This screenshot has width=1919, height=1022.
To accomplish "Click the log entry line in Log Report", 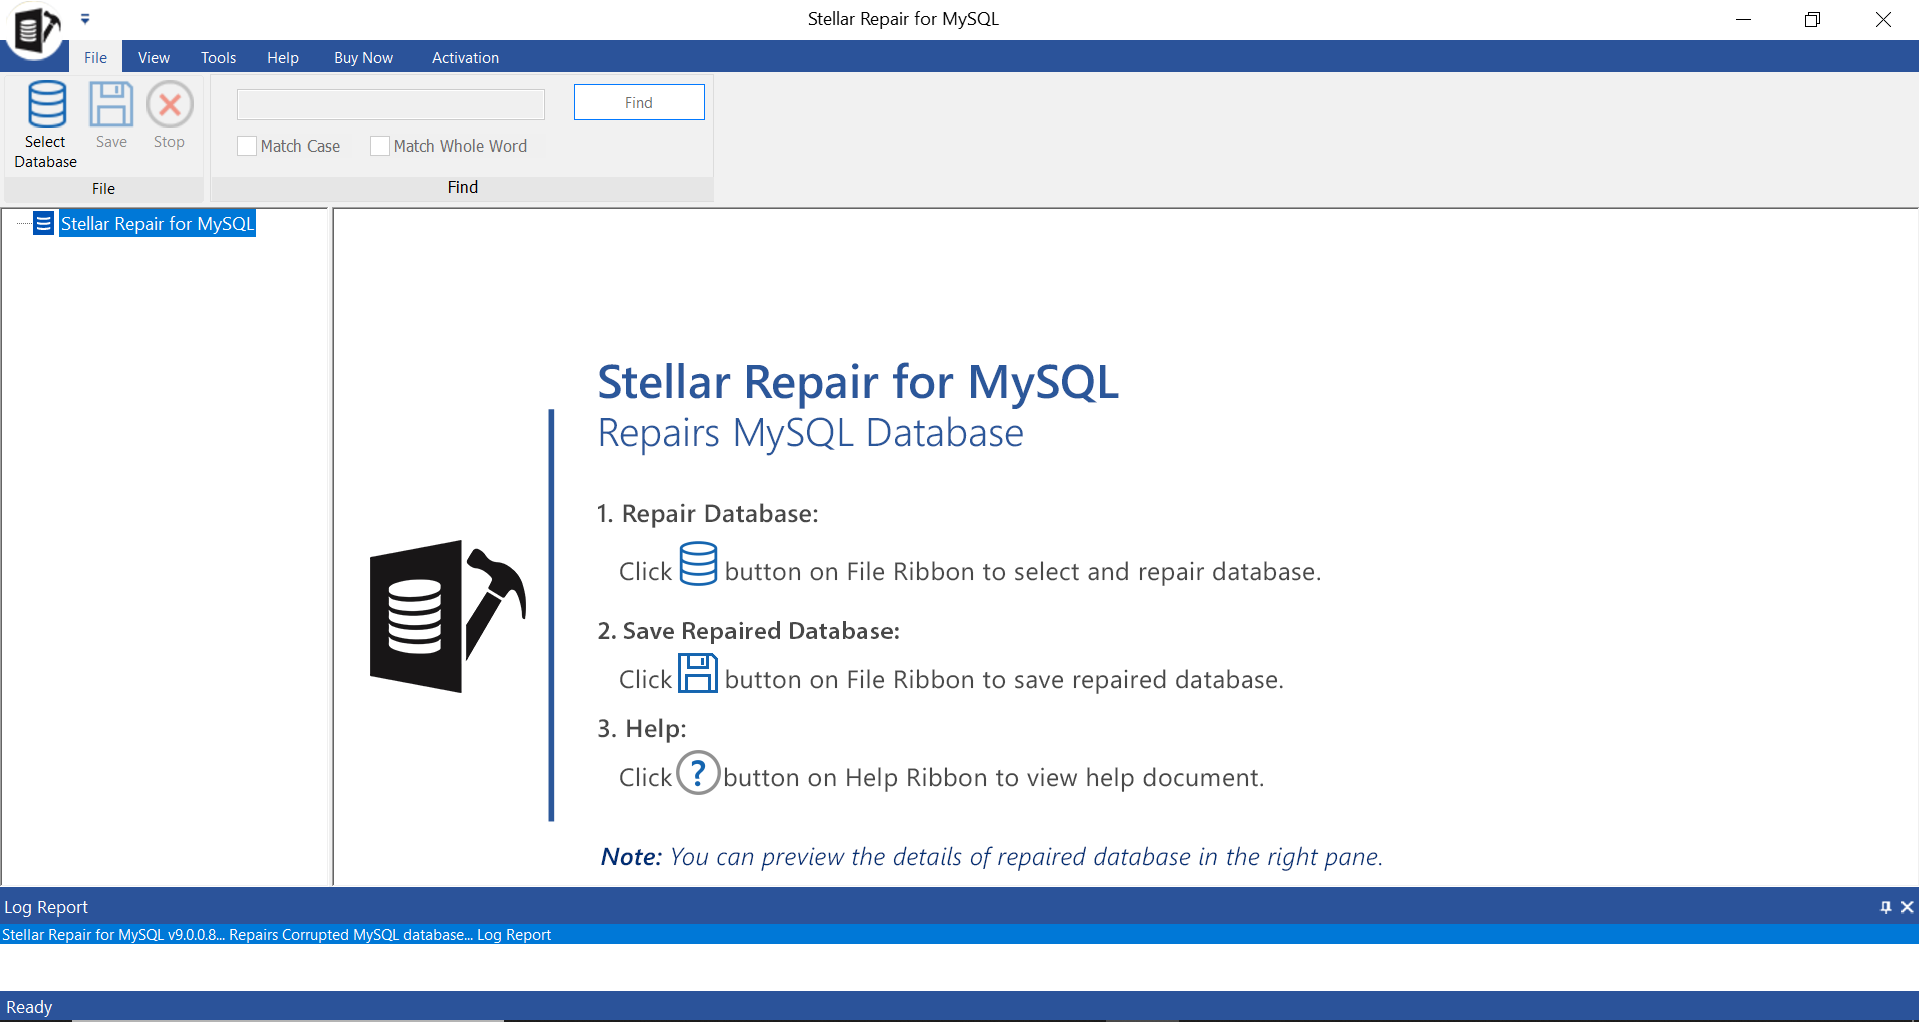I will (959, 934).
